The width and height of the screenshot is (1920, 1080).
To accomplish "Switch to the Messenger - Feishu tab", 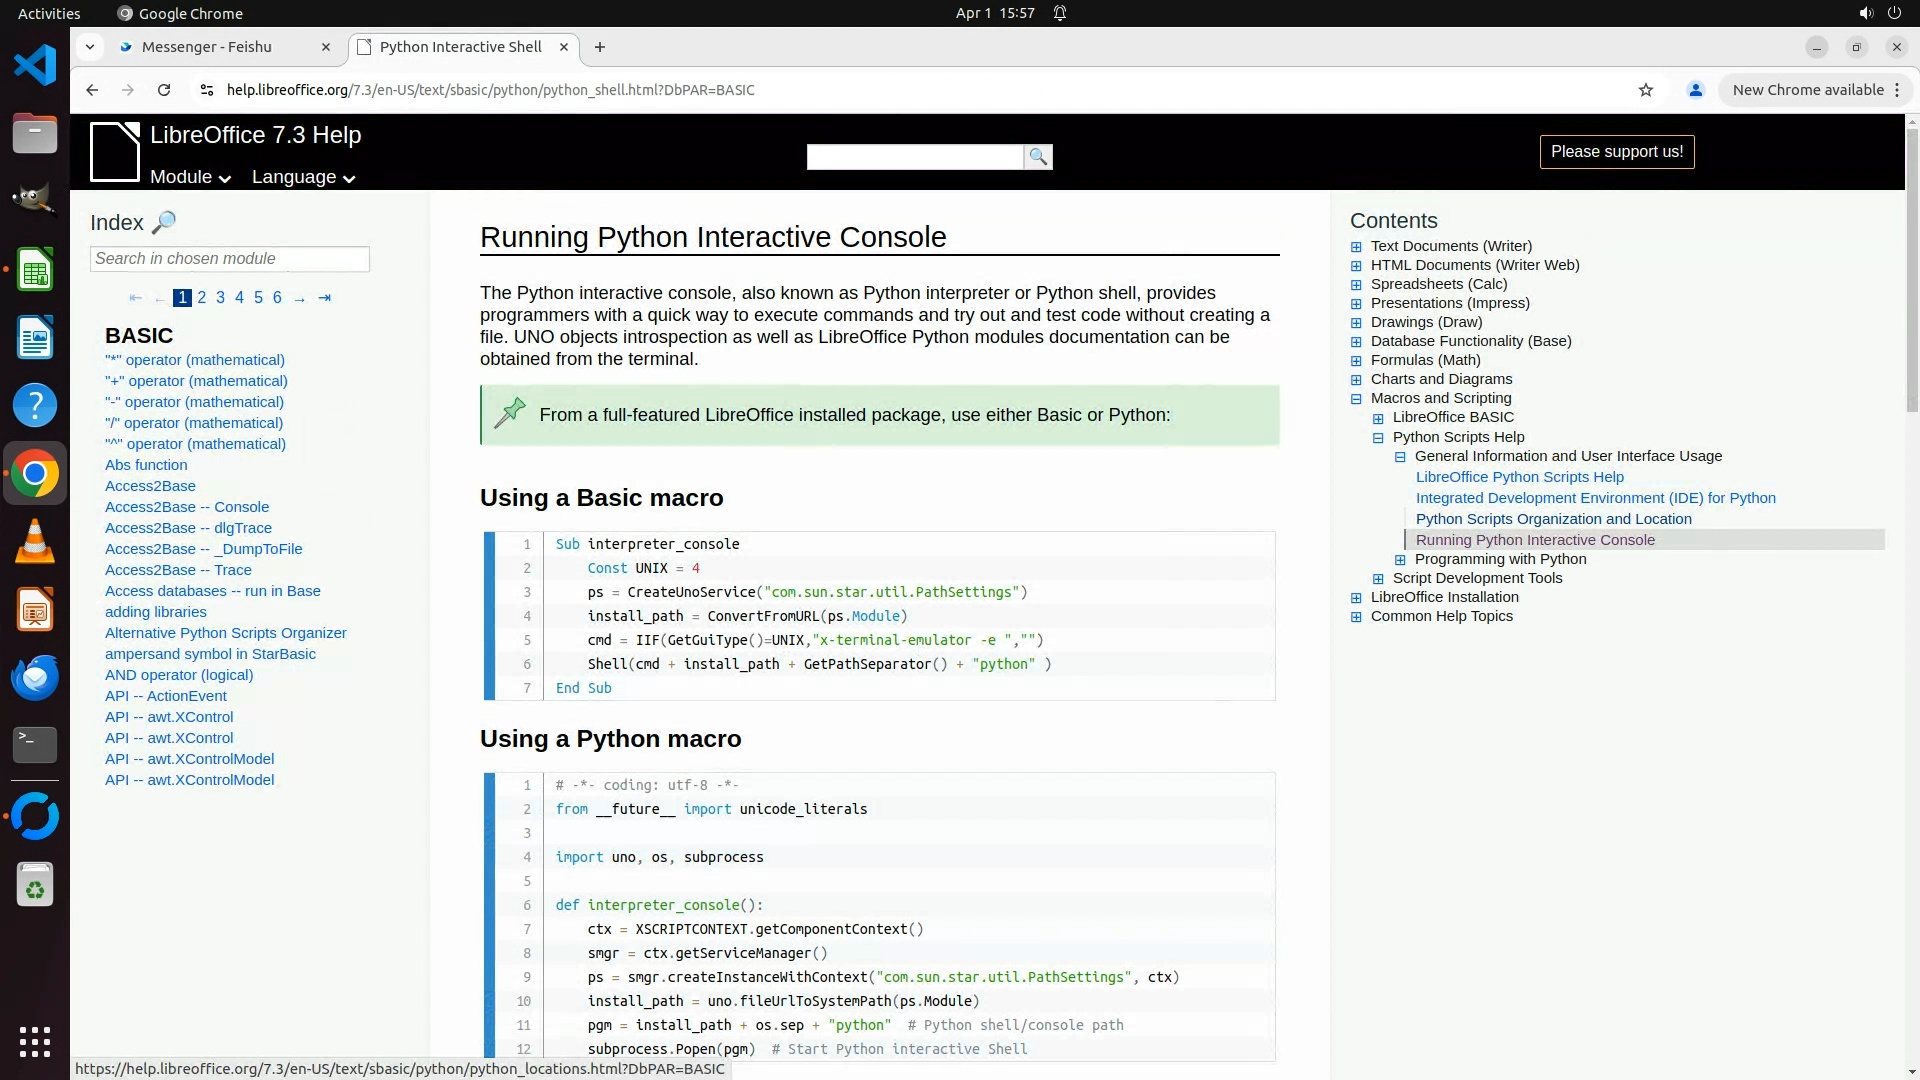I will coord(207,47).
